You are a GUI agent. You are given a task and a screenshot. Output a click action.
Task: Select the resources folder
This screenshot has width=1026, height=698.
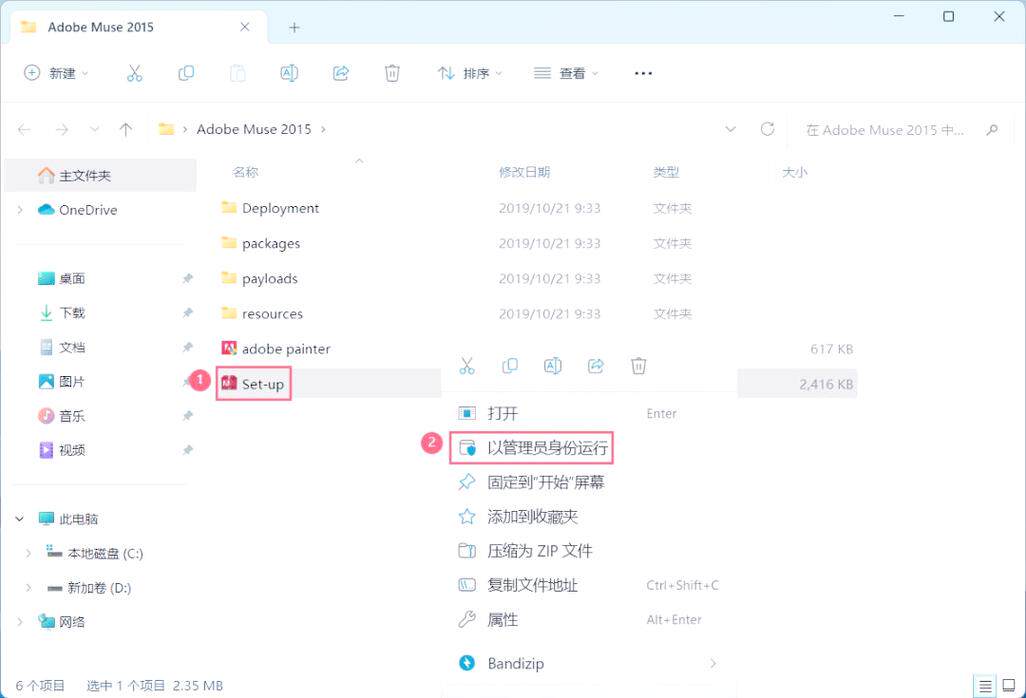pos(262,313)
